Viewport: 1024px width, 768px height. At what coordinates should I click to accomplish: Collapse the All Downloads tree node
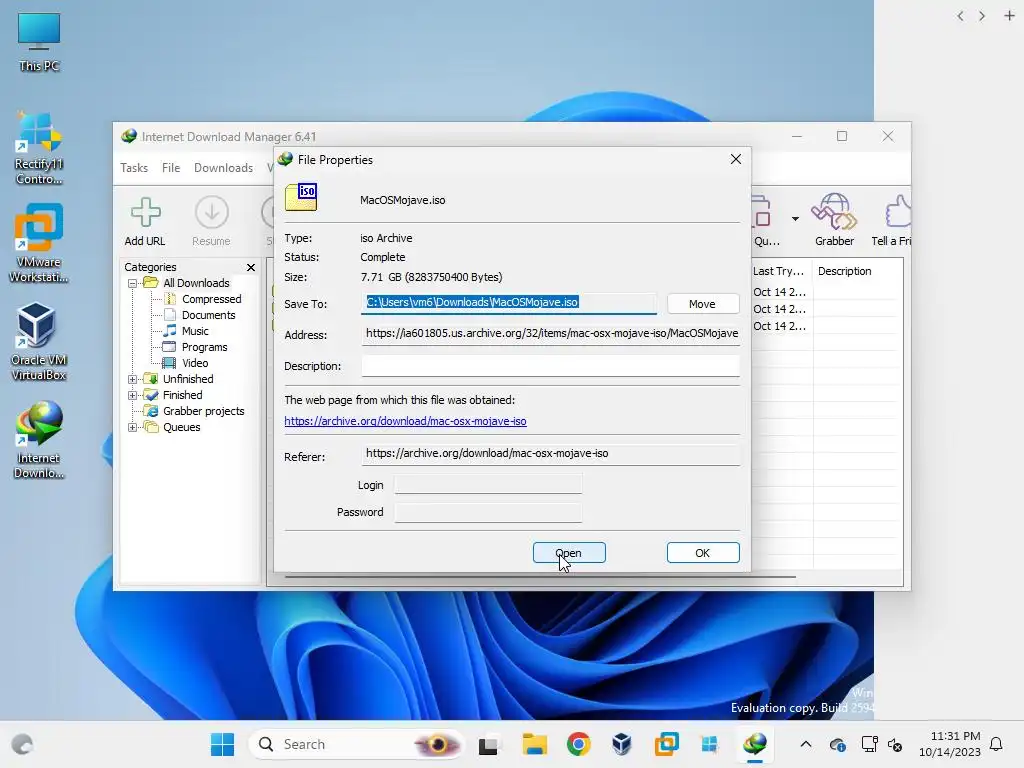click(133, 283)
